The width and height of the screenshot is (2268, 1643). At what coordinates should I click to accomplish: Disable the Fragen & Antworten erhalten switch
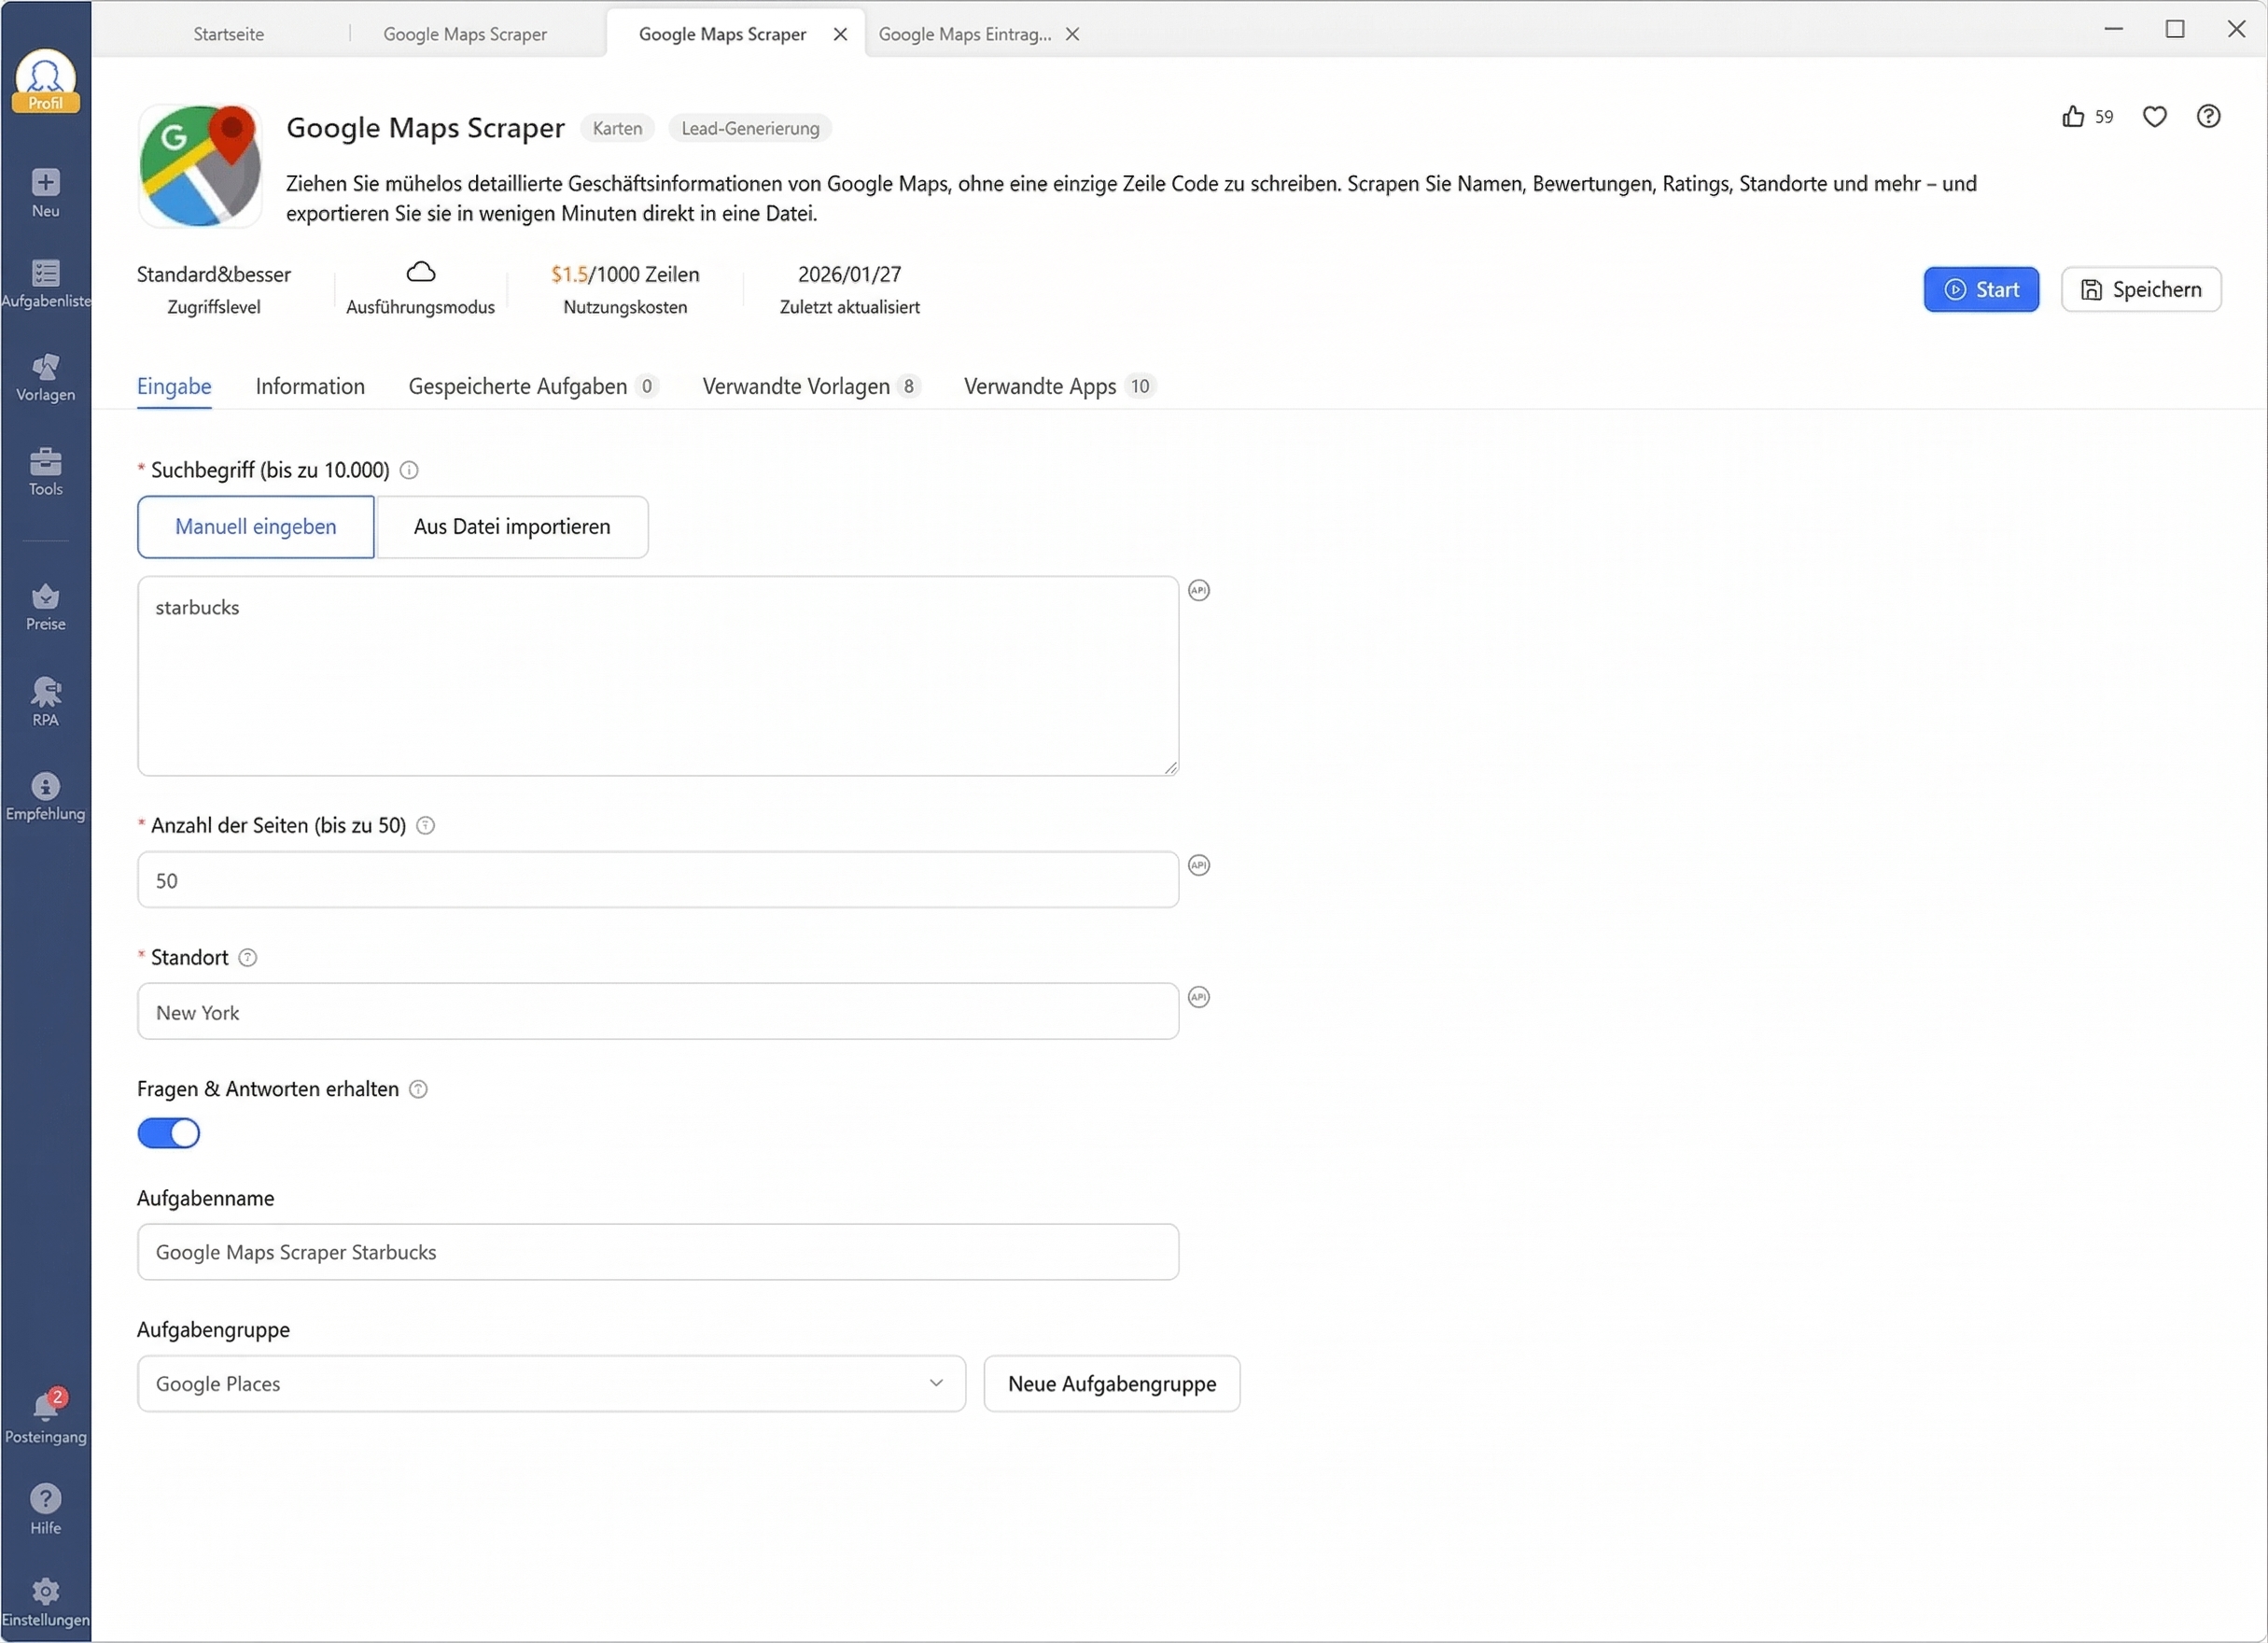169,1133
